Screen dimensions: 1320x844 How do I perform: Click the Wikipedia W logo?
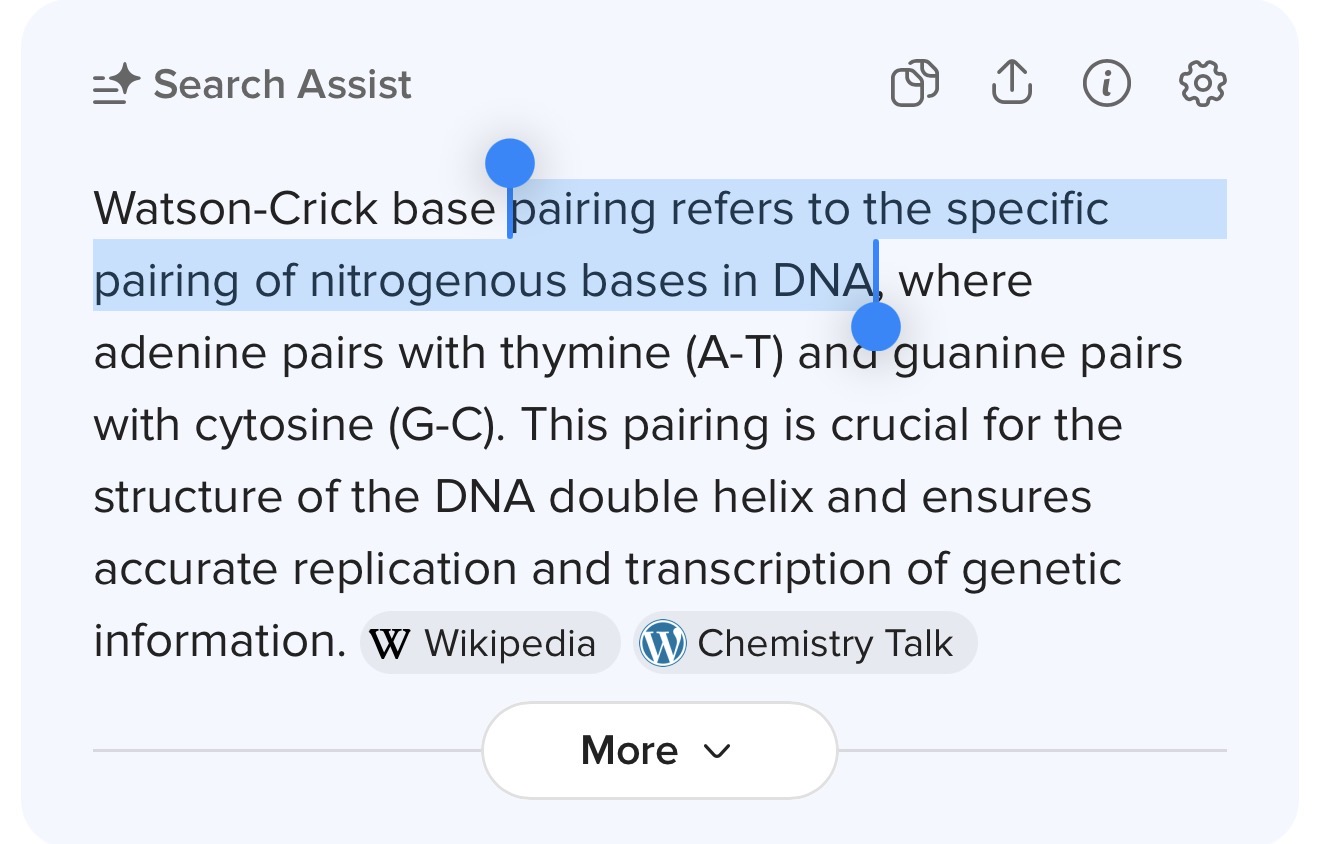click(x=389, y=644)
